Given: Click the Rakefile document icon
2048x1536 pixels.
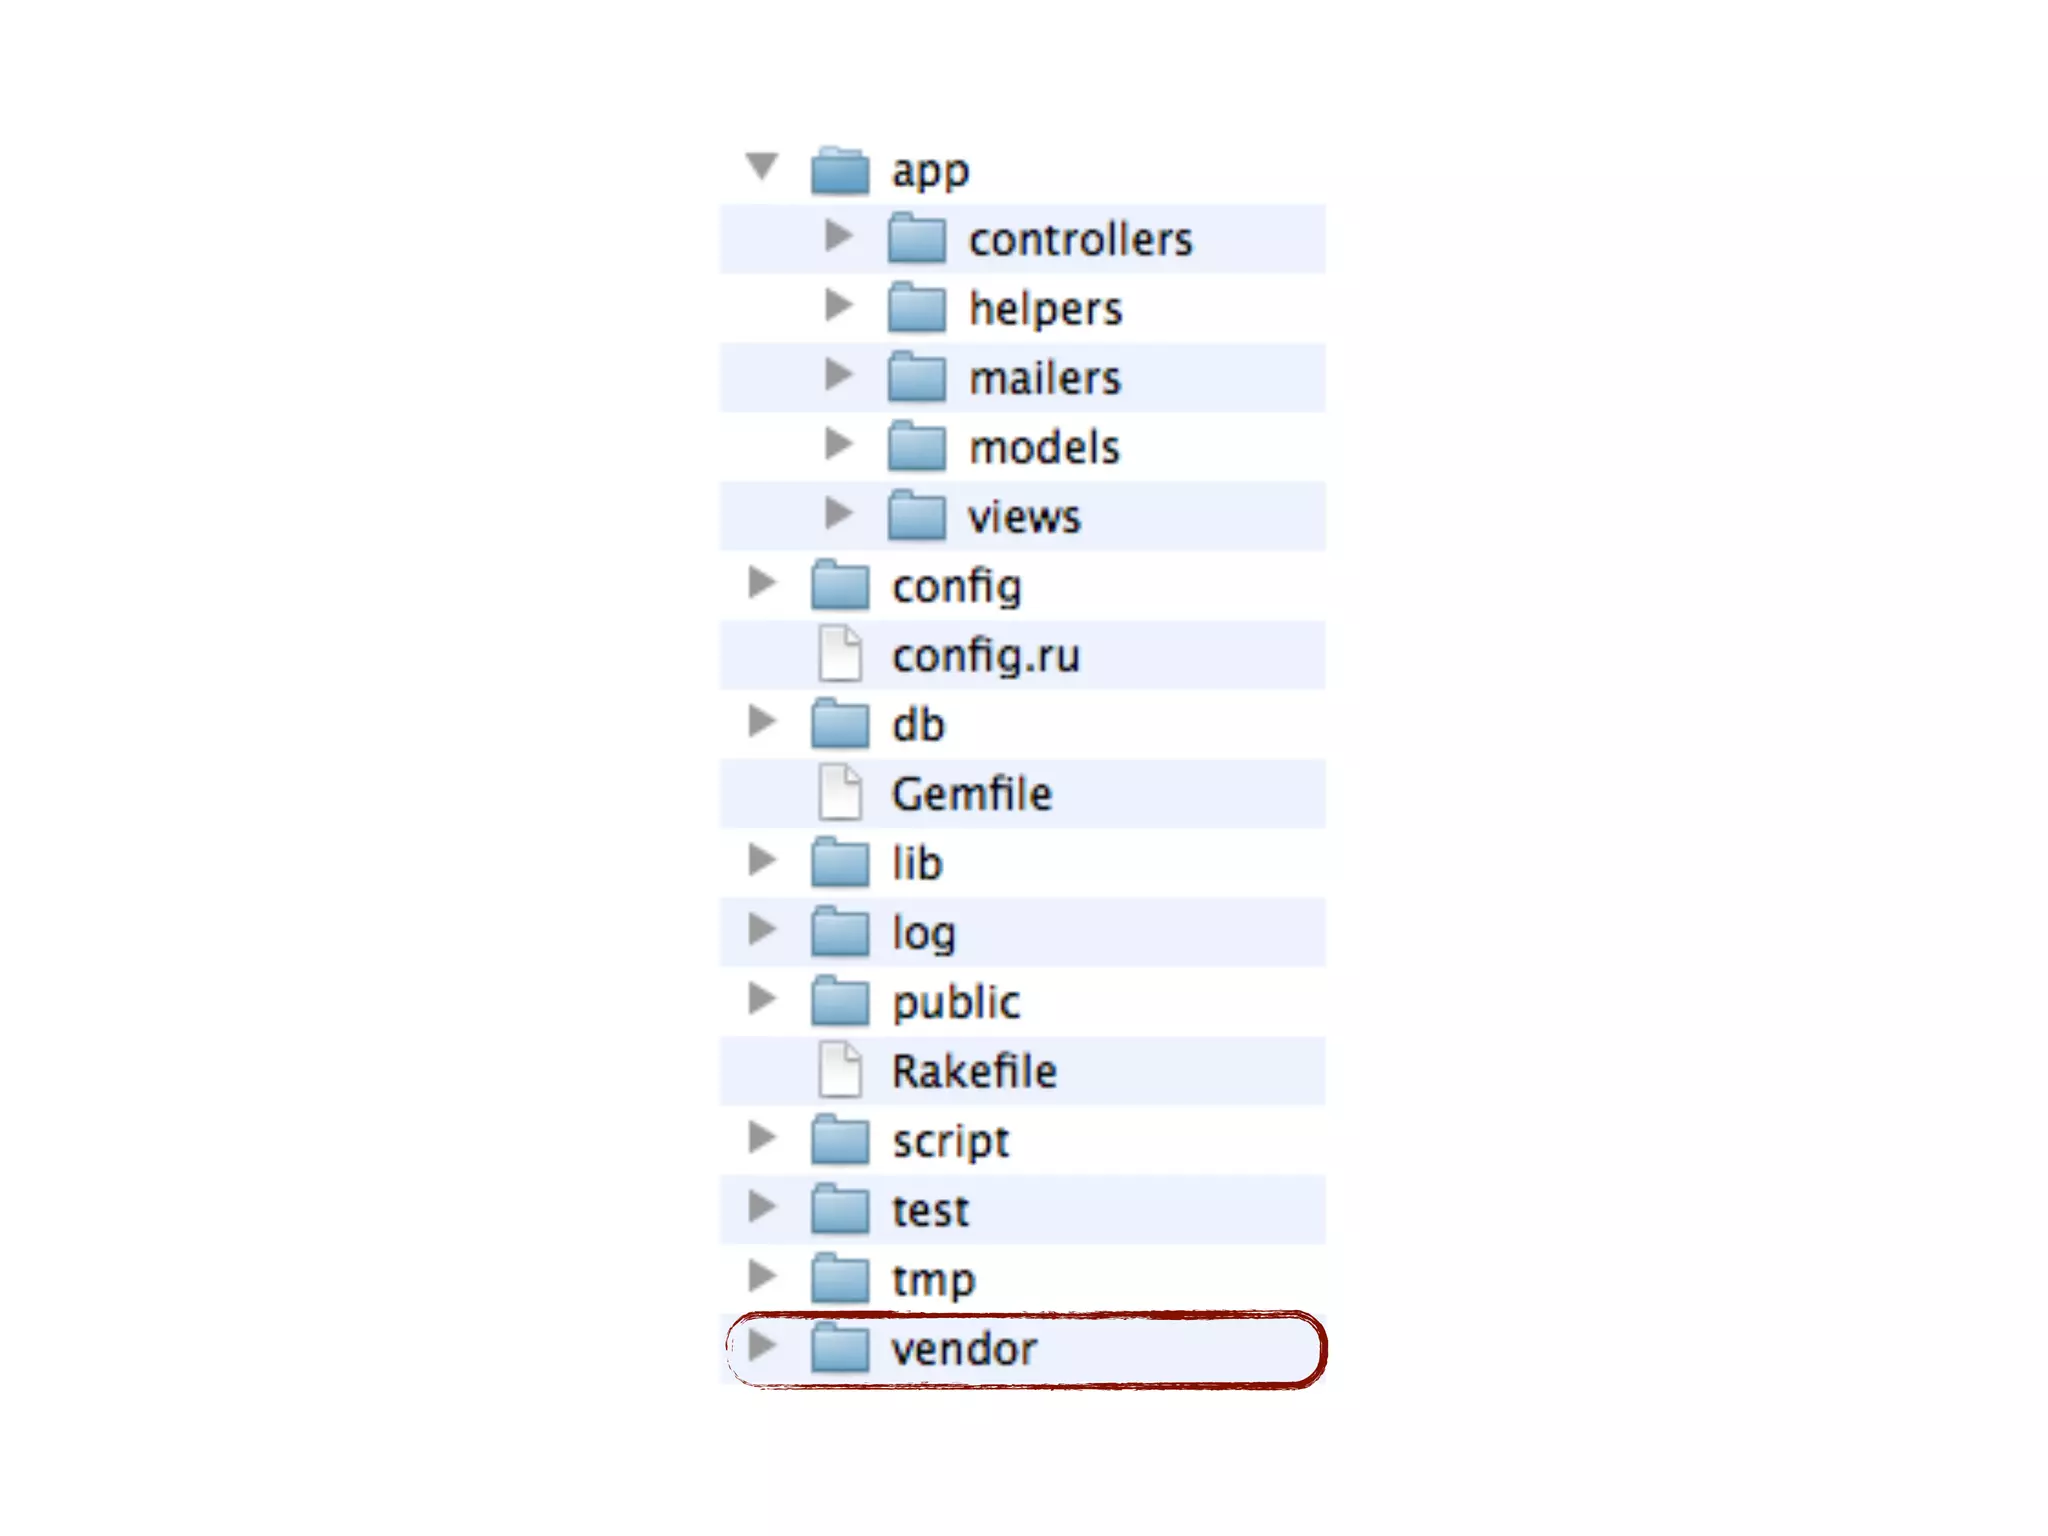Looking at the screenshot, I should coord(840,1070).
